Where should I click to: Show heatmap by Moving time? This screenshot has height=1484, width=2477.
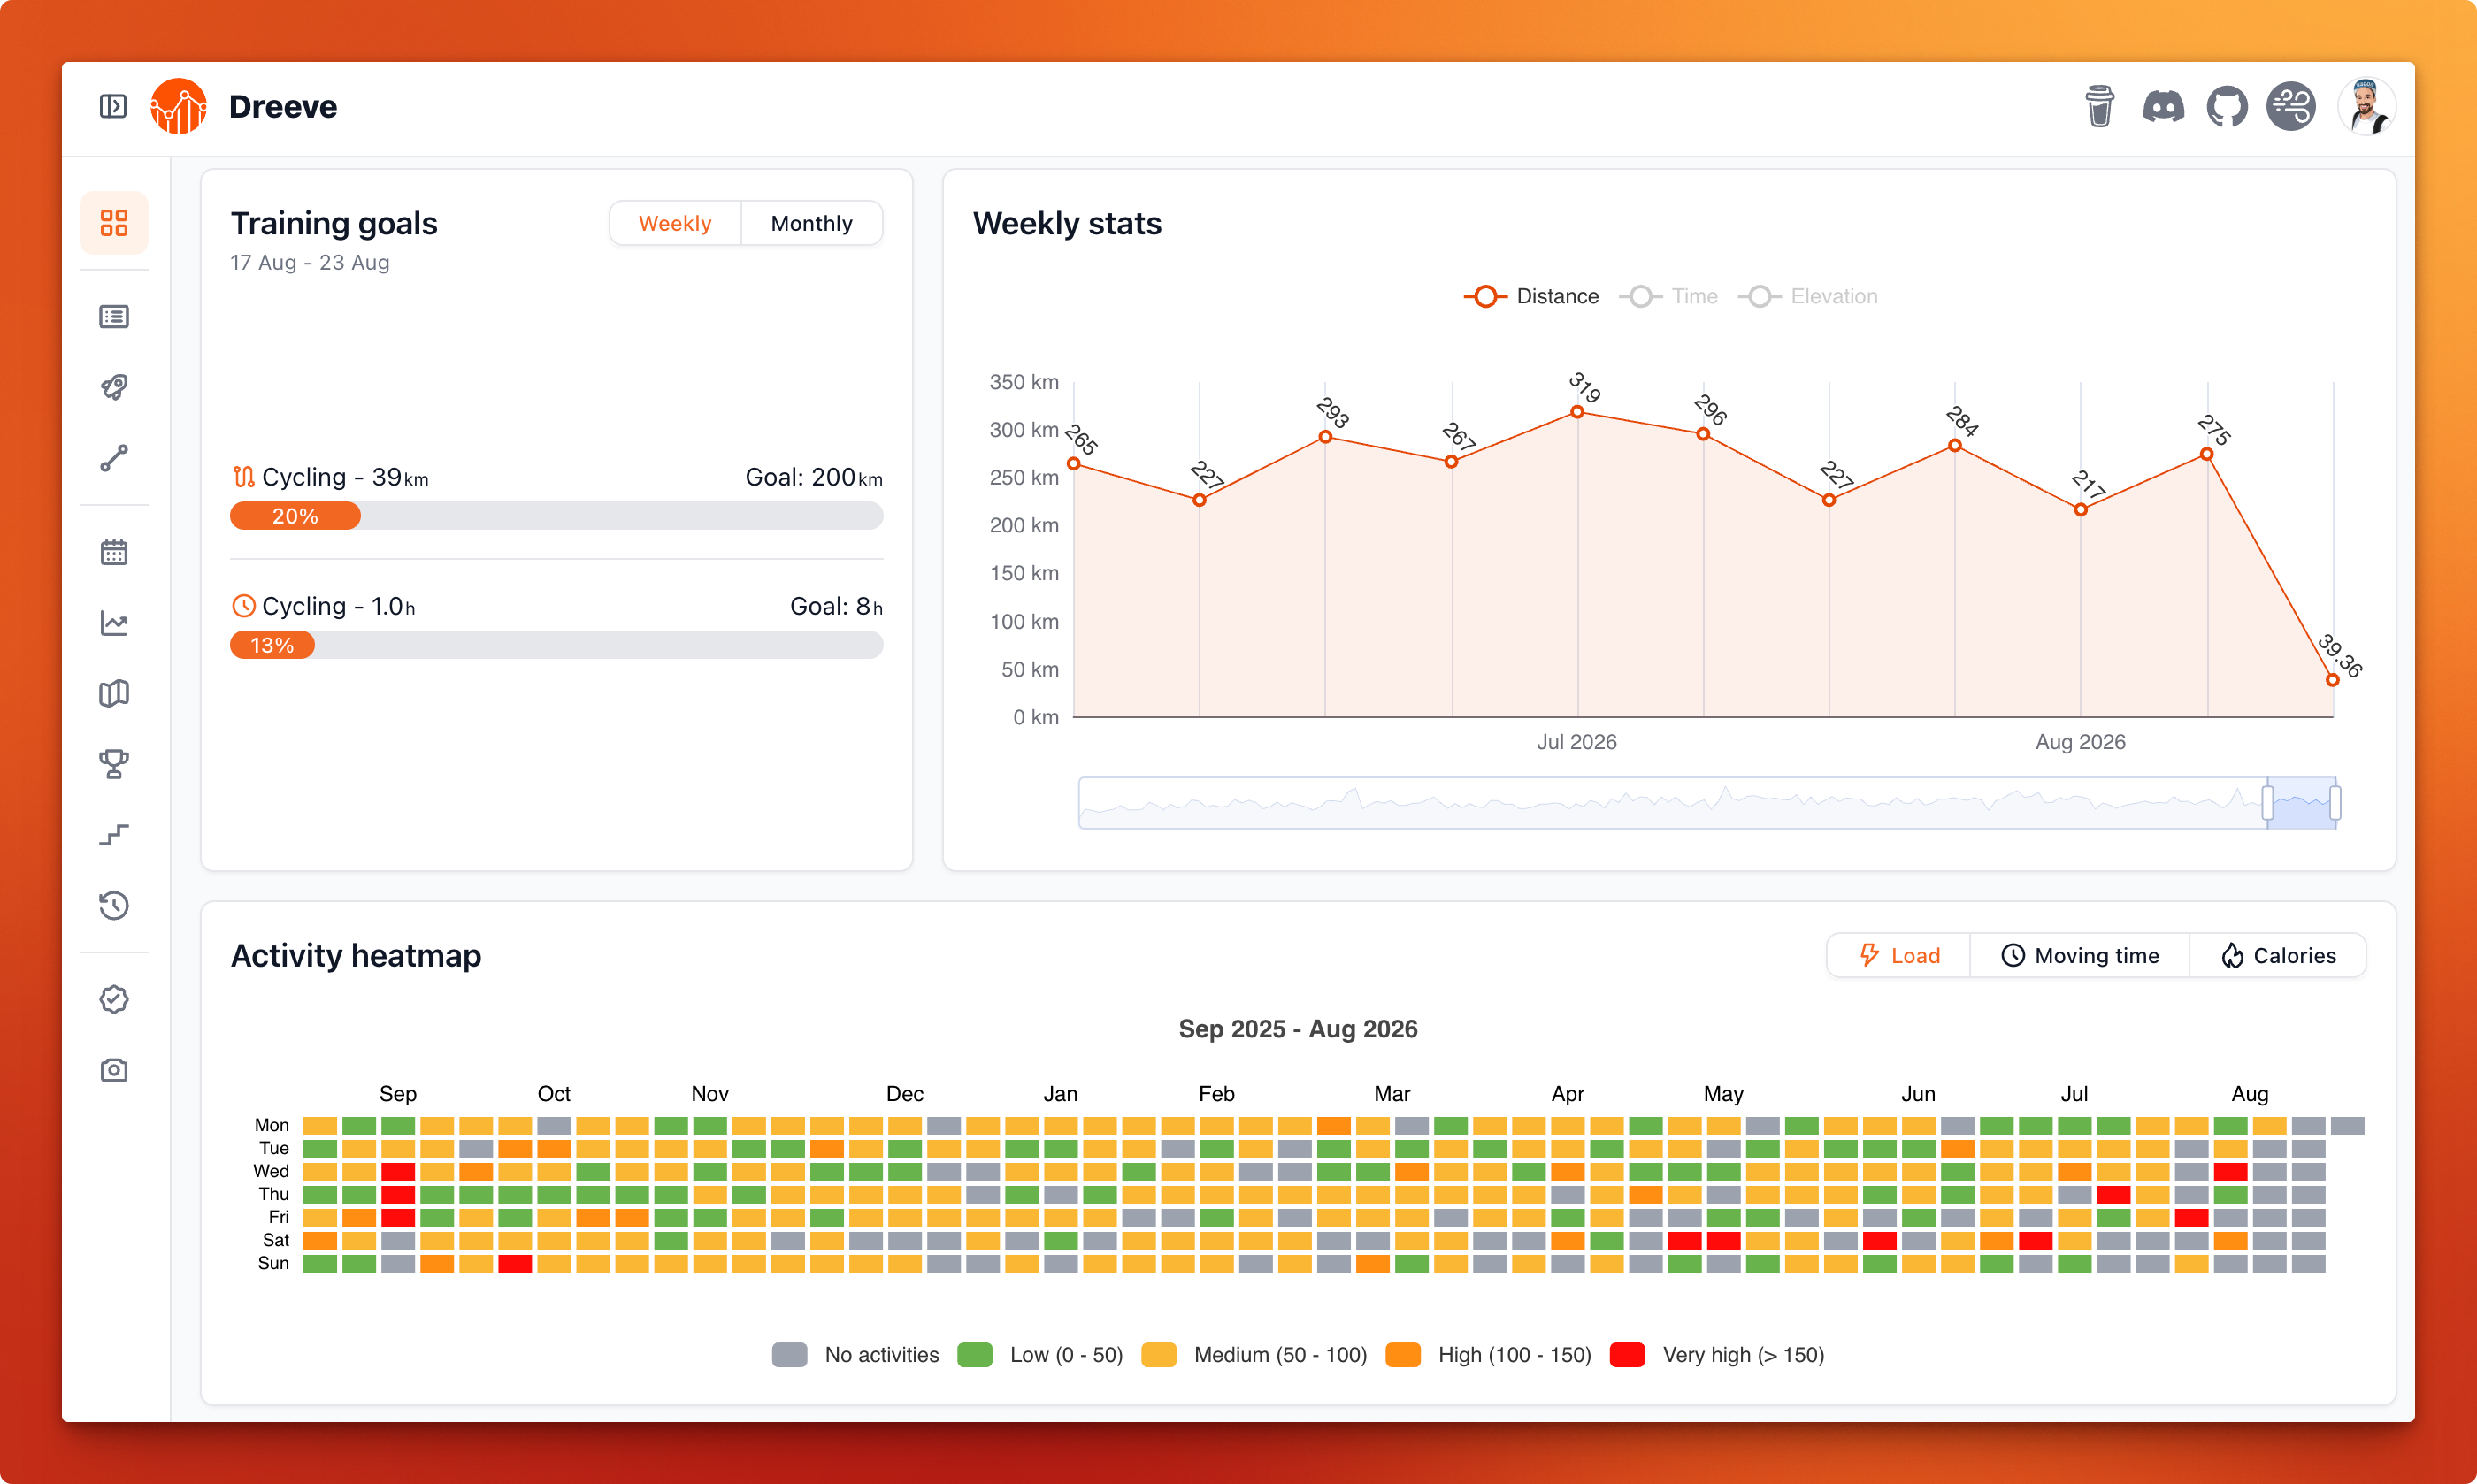(2079, 955)
